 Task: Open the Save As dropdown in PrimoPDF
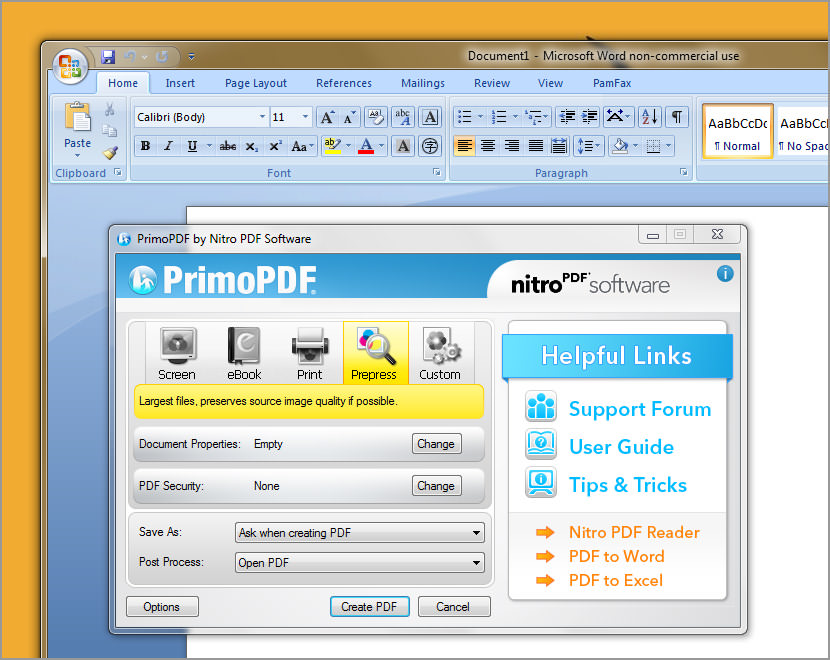pos(477,532)
